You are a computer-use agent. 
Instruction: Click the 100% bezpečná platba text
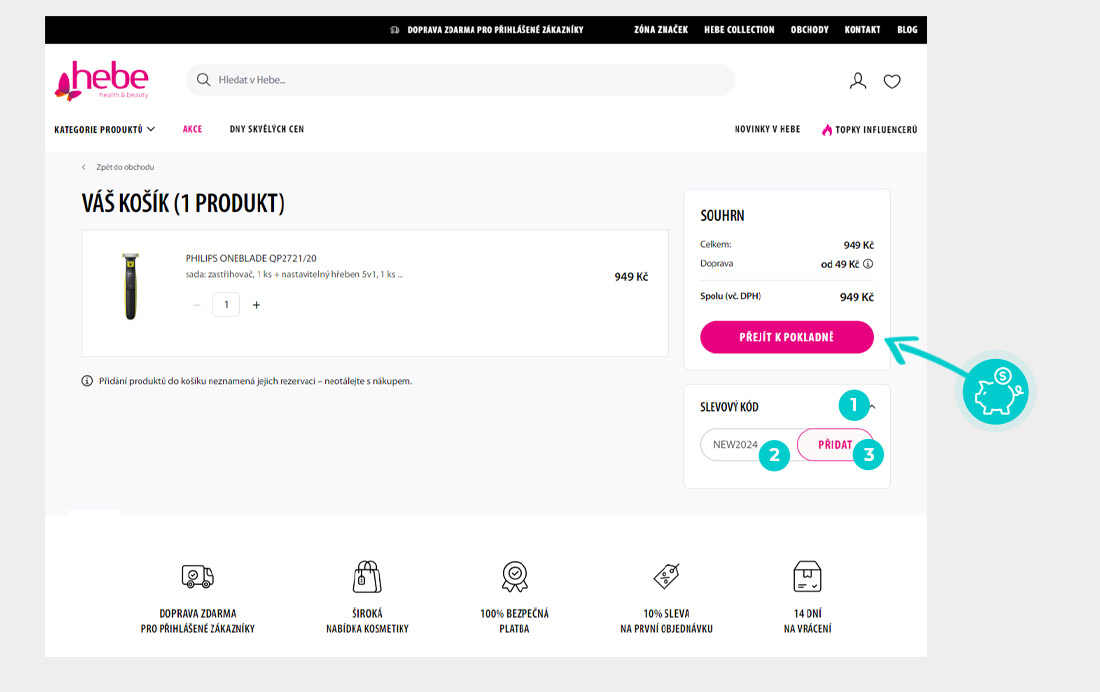click(x=514, y=621)
